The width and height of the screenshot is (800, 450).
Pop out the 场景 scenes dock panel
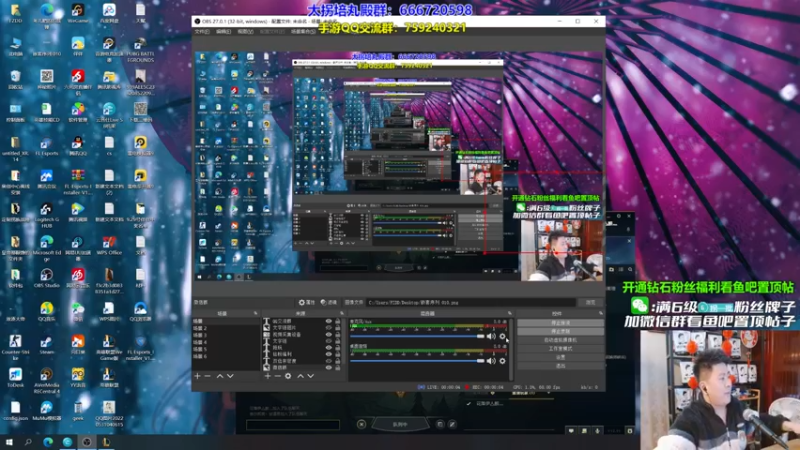pyautogui.click(x=256, y=313)
